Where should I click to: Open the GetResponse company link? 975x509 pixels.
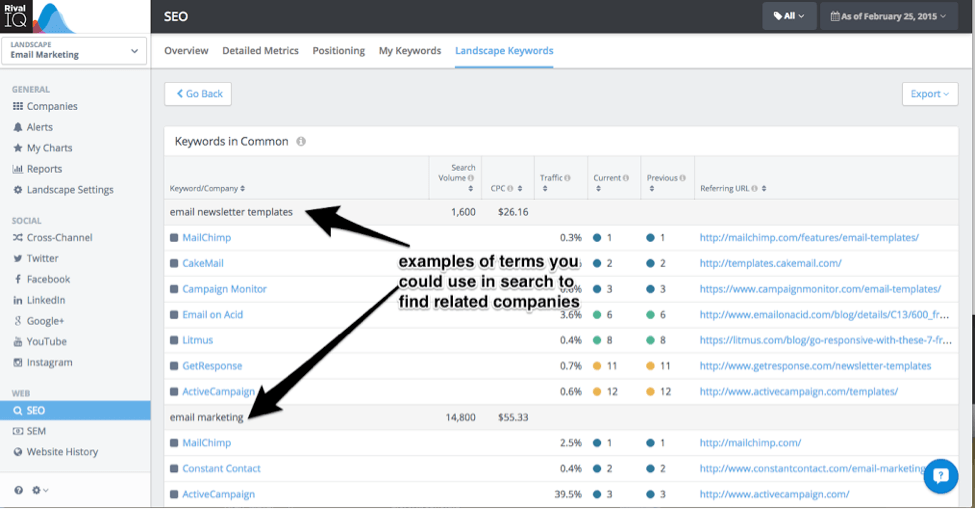pyautogui.click(x=212, y=366)
